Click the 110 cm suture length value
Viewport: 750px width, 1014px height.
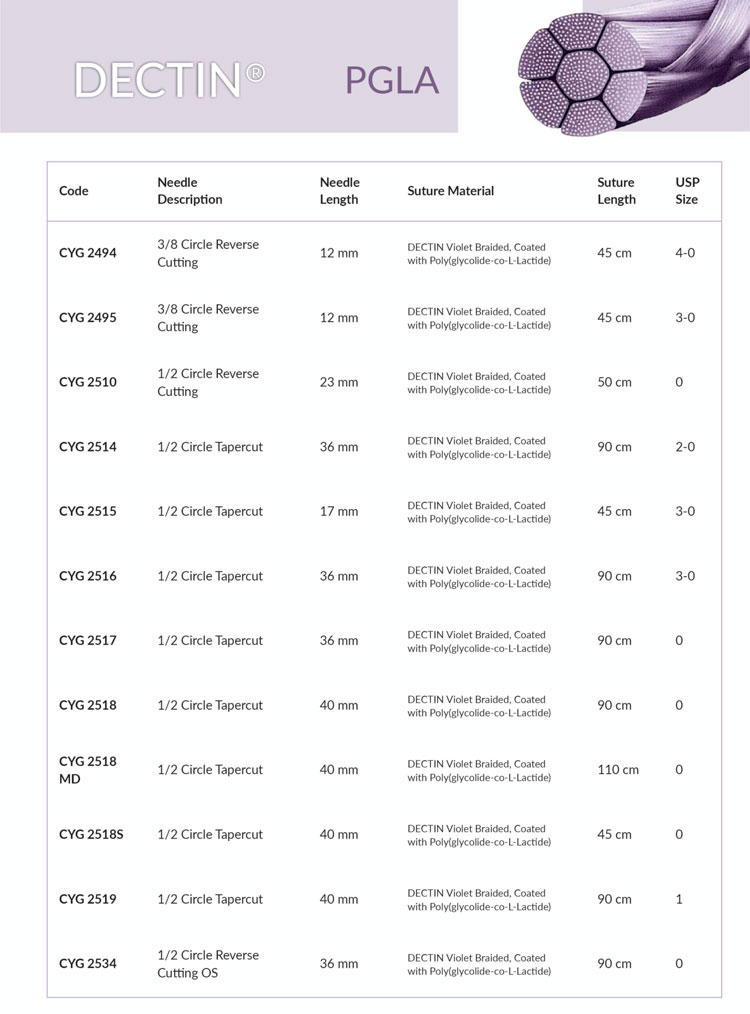tap(618, 770)
